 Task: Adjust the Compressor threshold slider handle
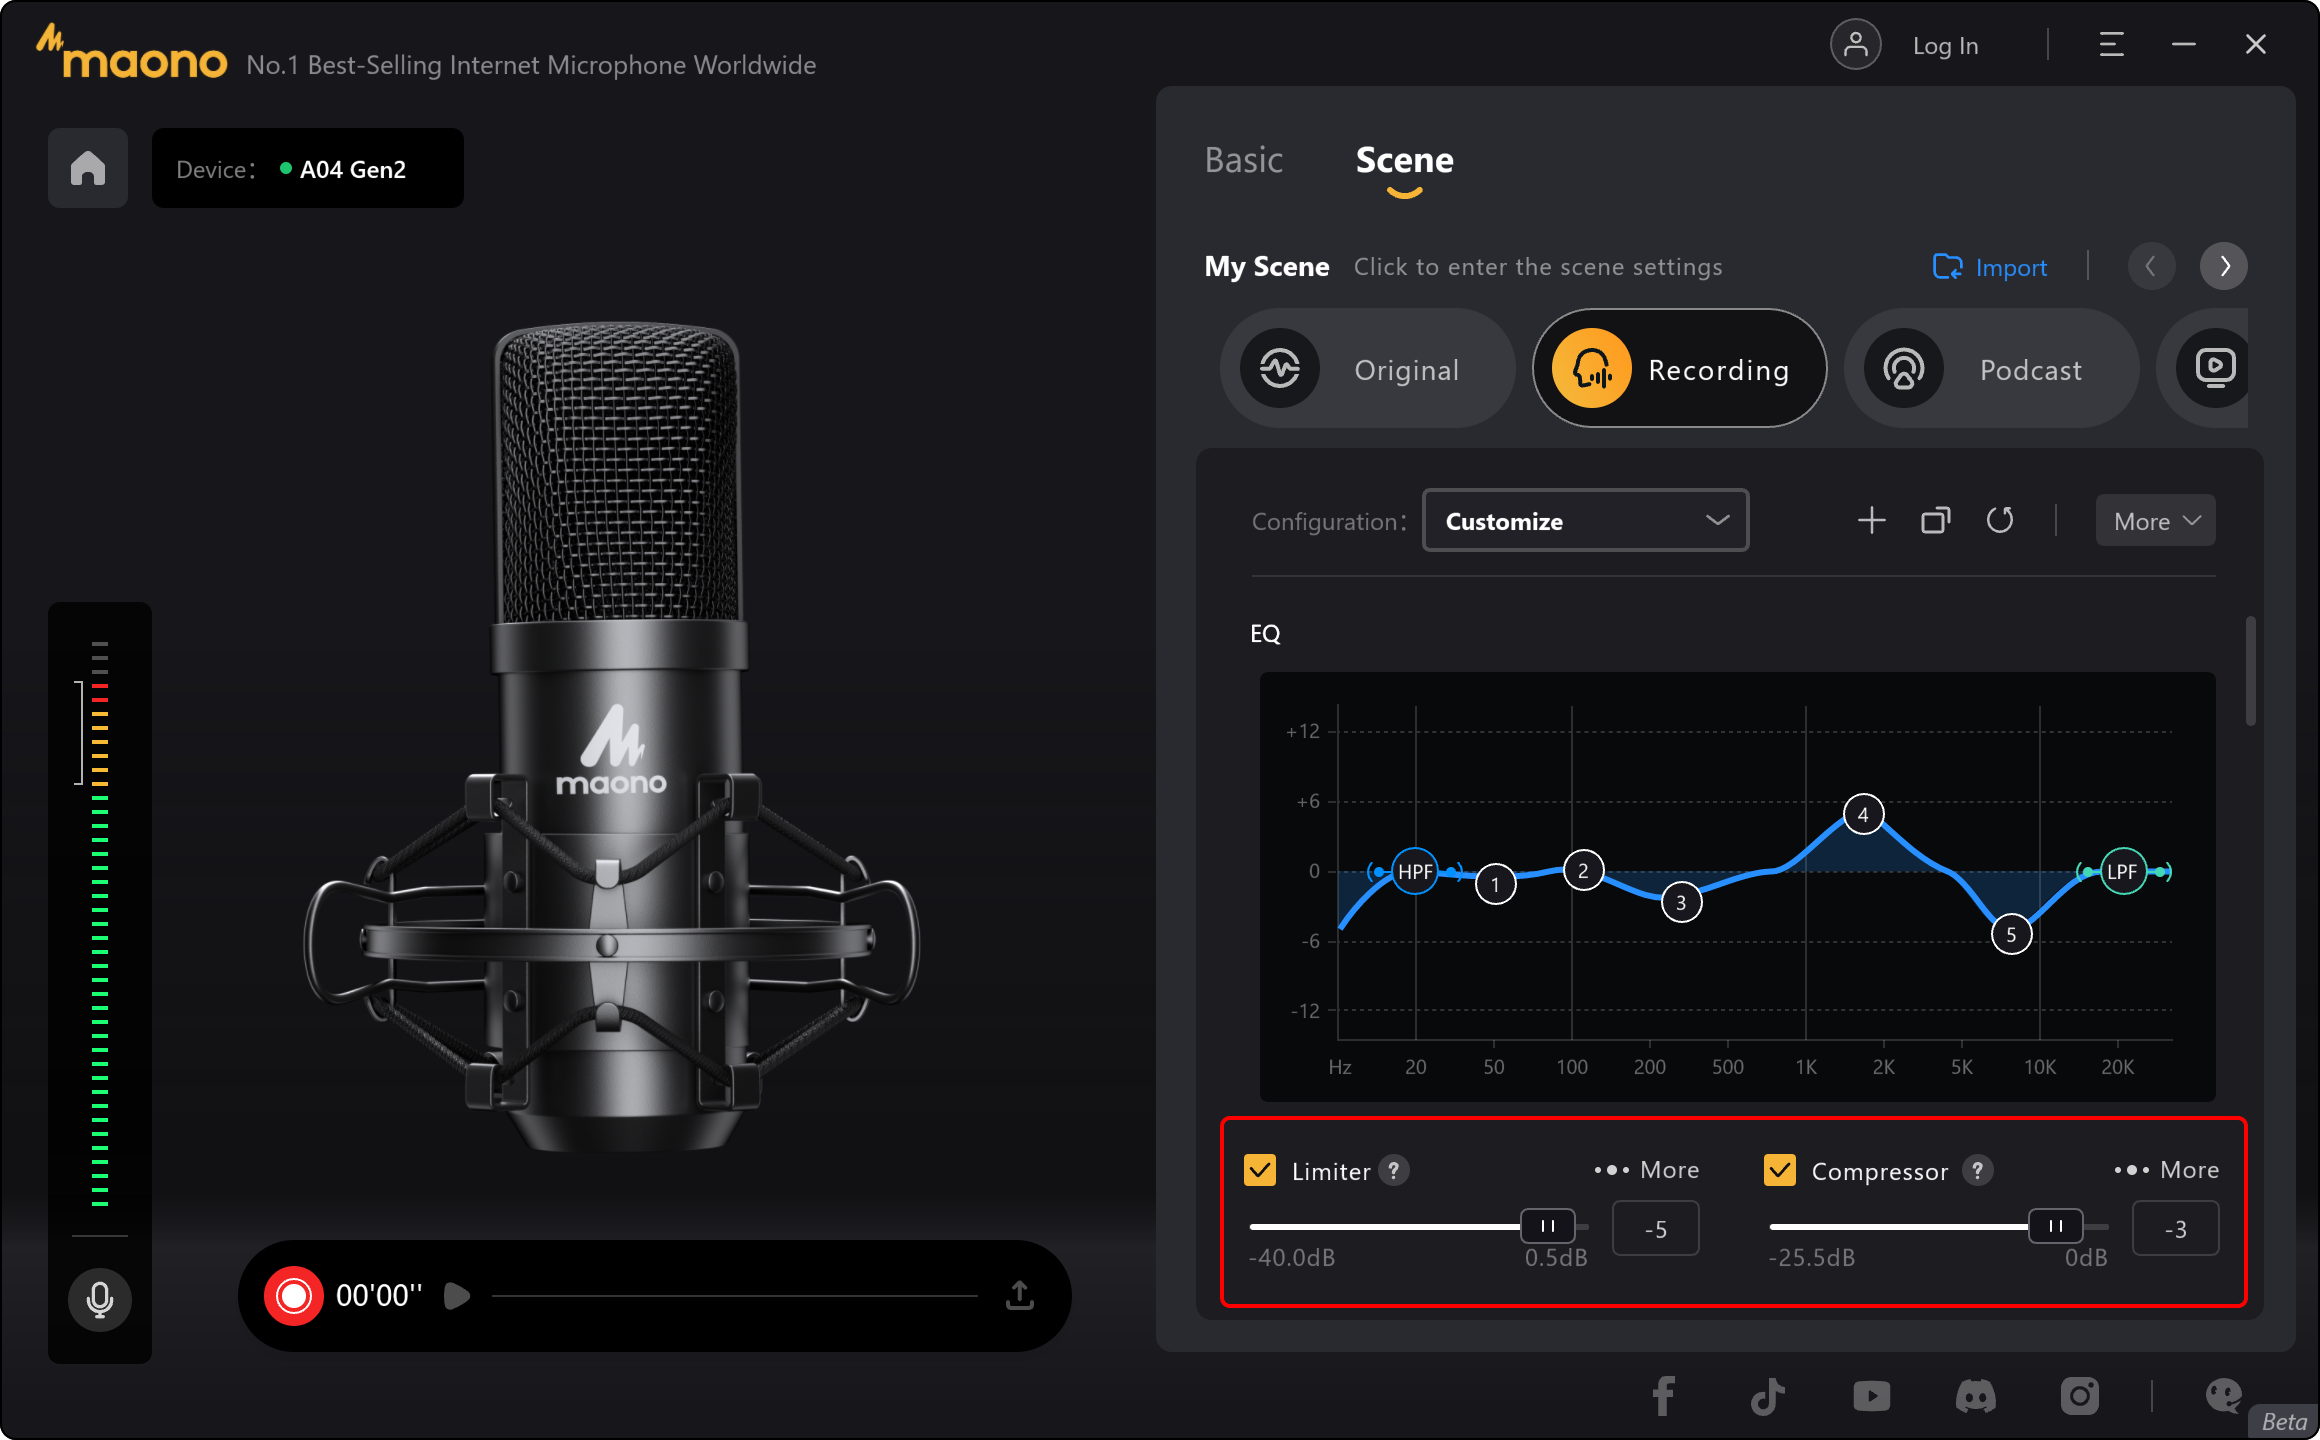(2055, 1226)
